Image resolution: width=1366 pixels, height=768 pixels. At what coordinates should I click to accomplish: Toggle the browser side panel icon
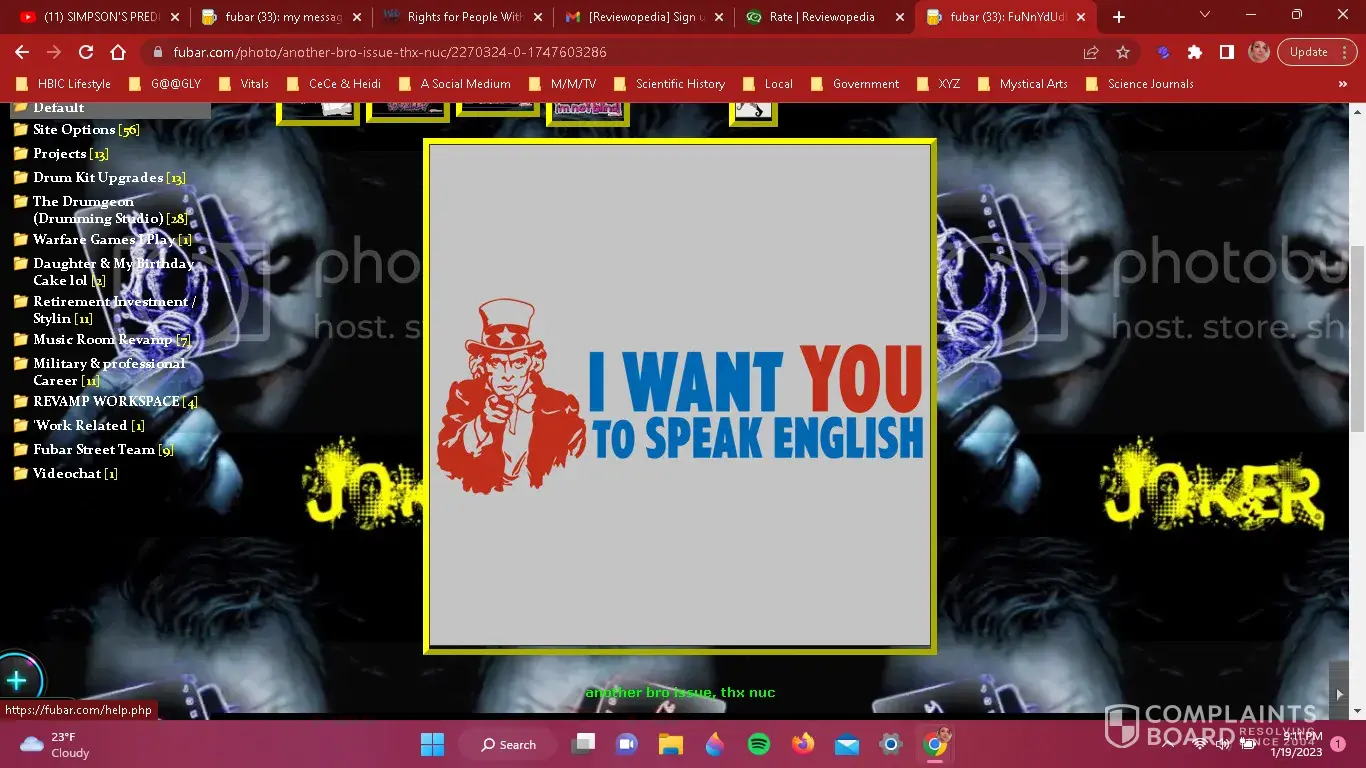[x=1227, y=52]
